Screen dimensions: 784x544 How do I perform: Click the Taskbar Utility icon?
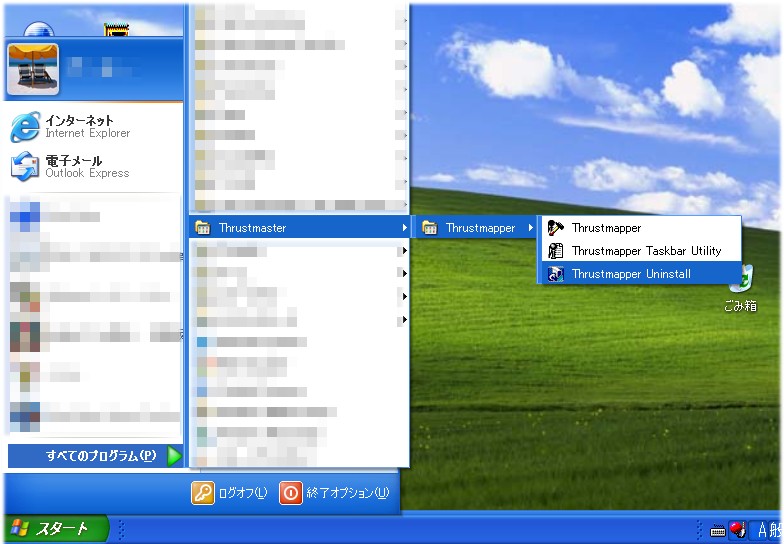coord(556,250)
